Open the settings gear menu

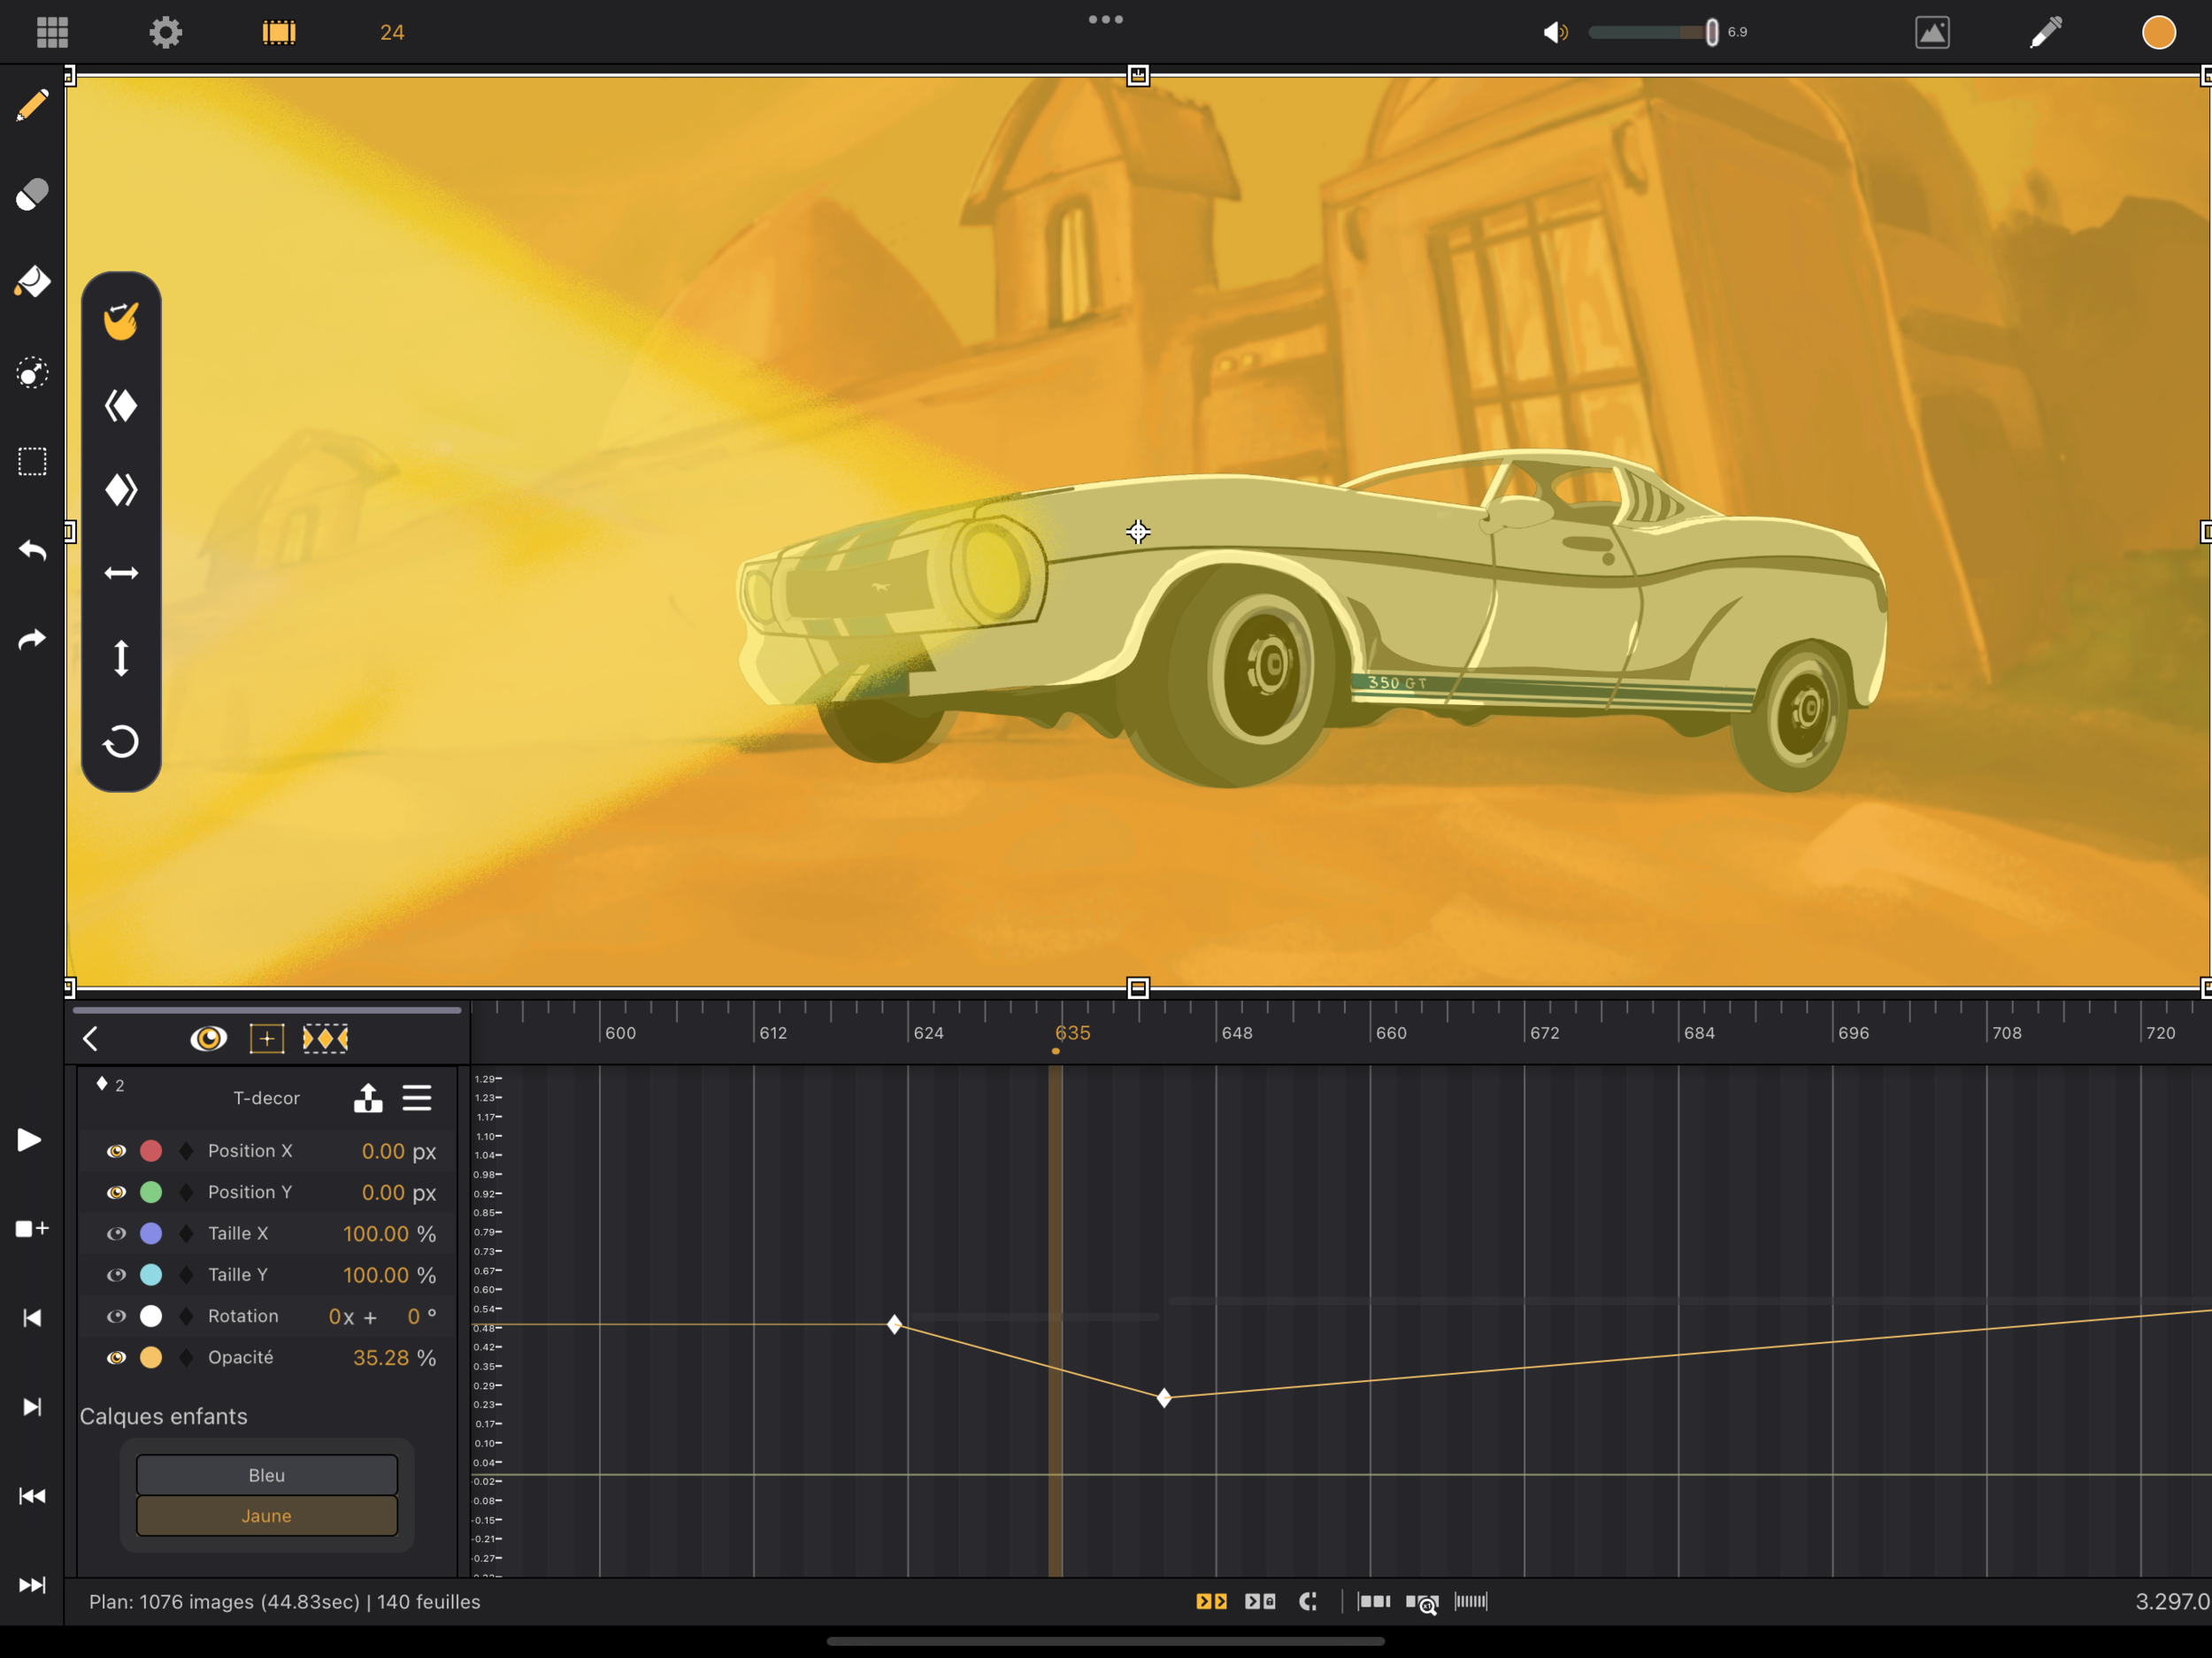coord(166,32)
